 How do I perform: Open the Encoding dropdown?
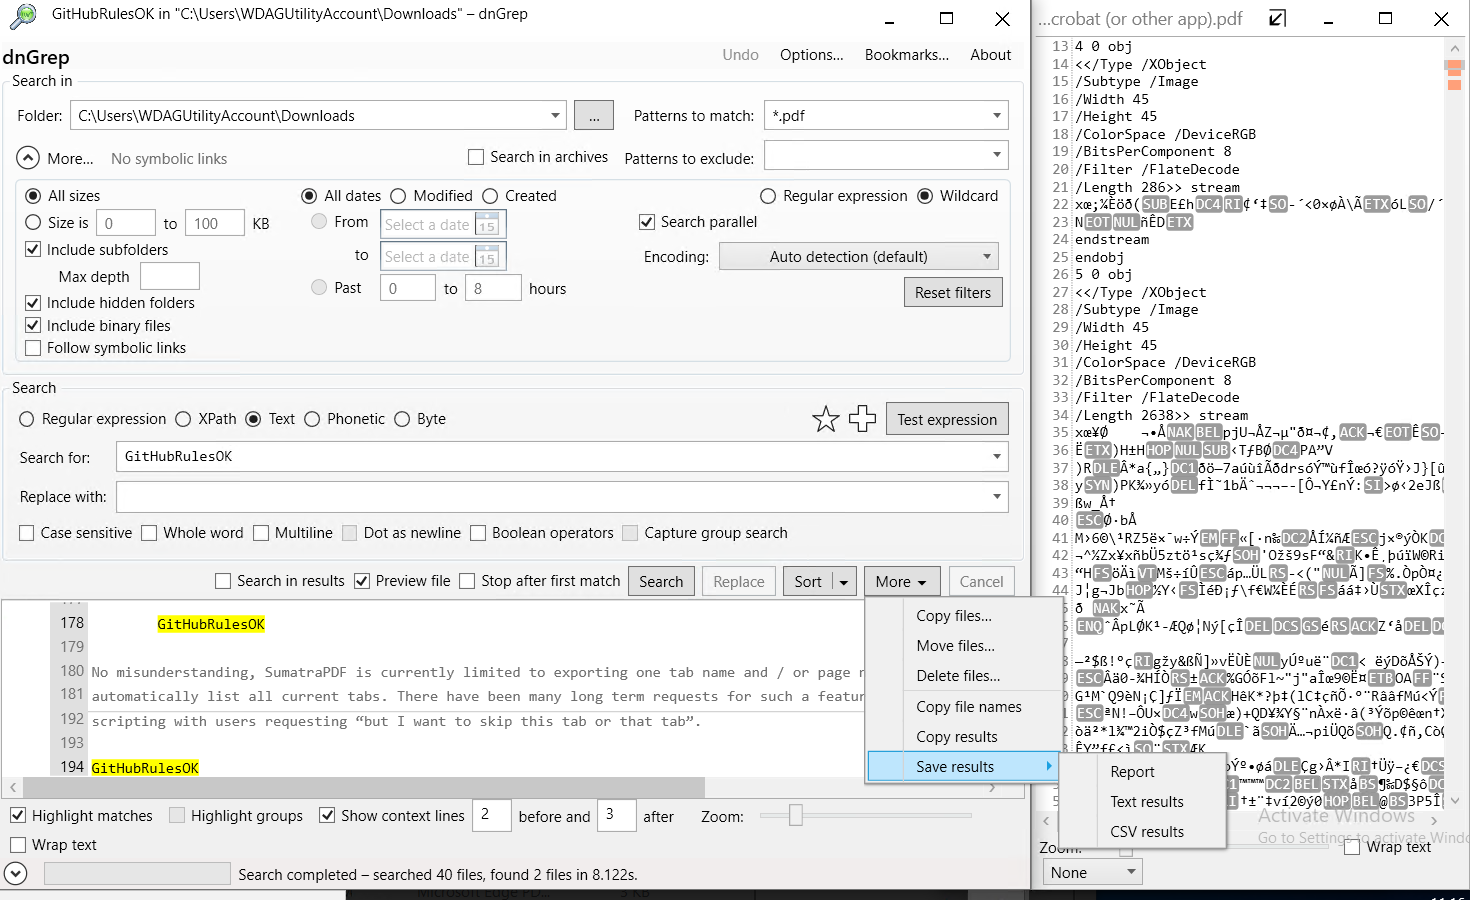pos(857,256)
